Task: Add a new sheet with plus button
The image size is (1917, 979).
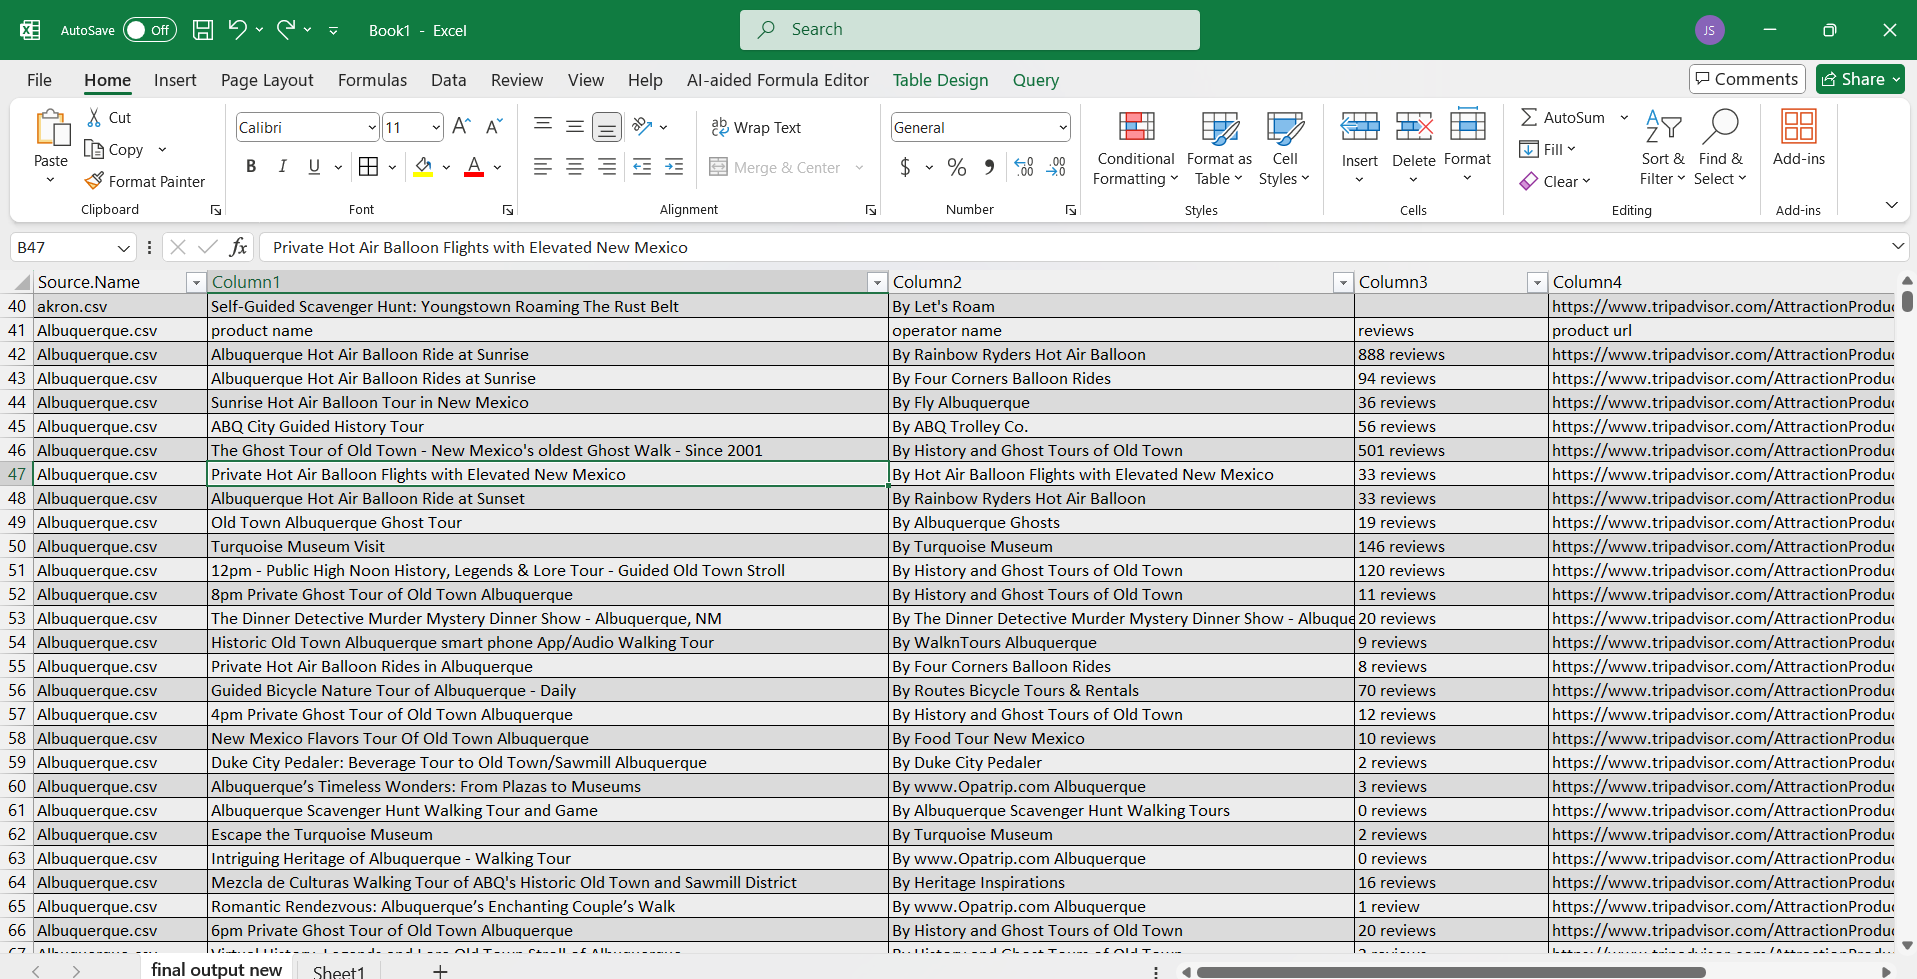Action: (440, 971)
